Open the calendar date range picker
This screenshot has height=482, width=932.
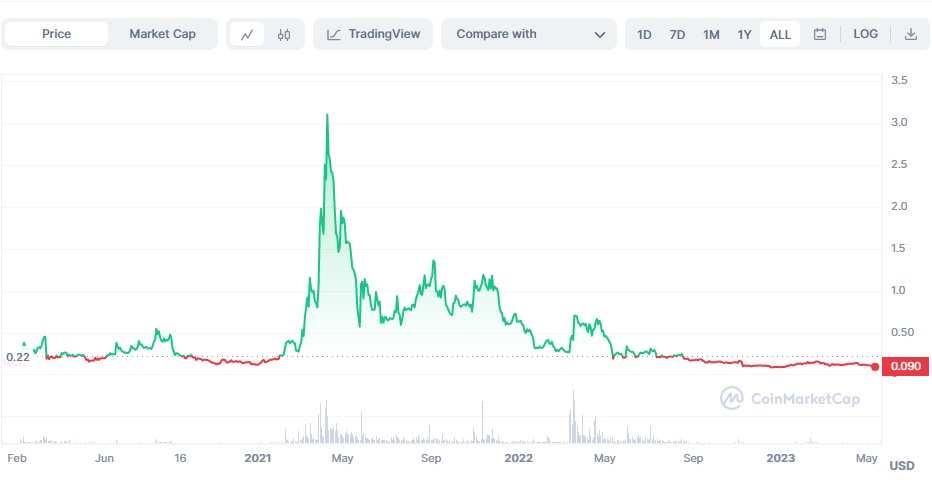tap(820, 34)
